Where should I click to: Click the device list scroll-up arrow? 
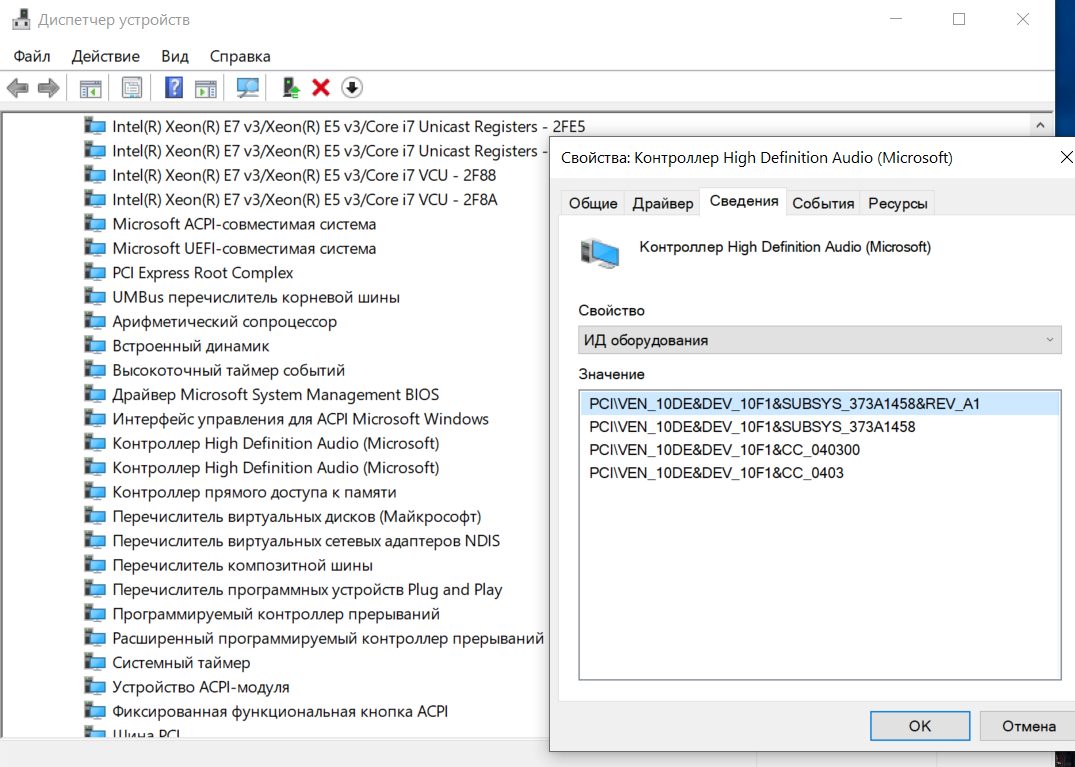pyautogui.click(x=1040, y=126)
